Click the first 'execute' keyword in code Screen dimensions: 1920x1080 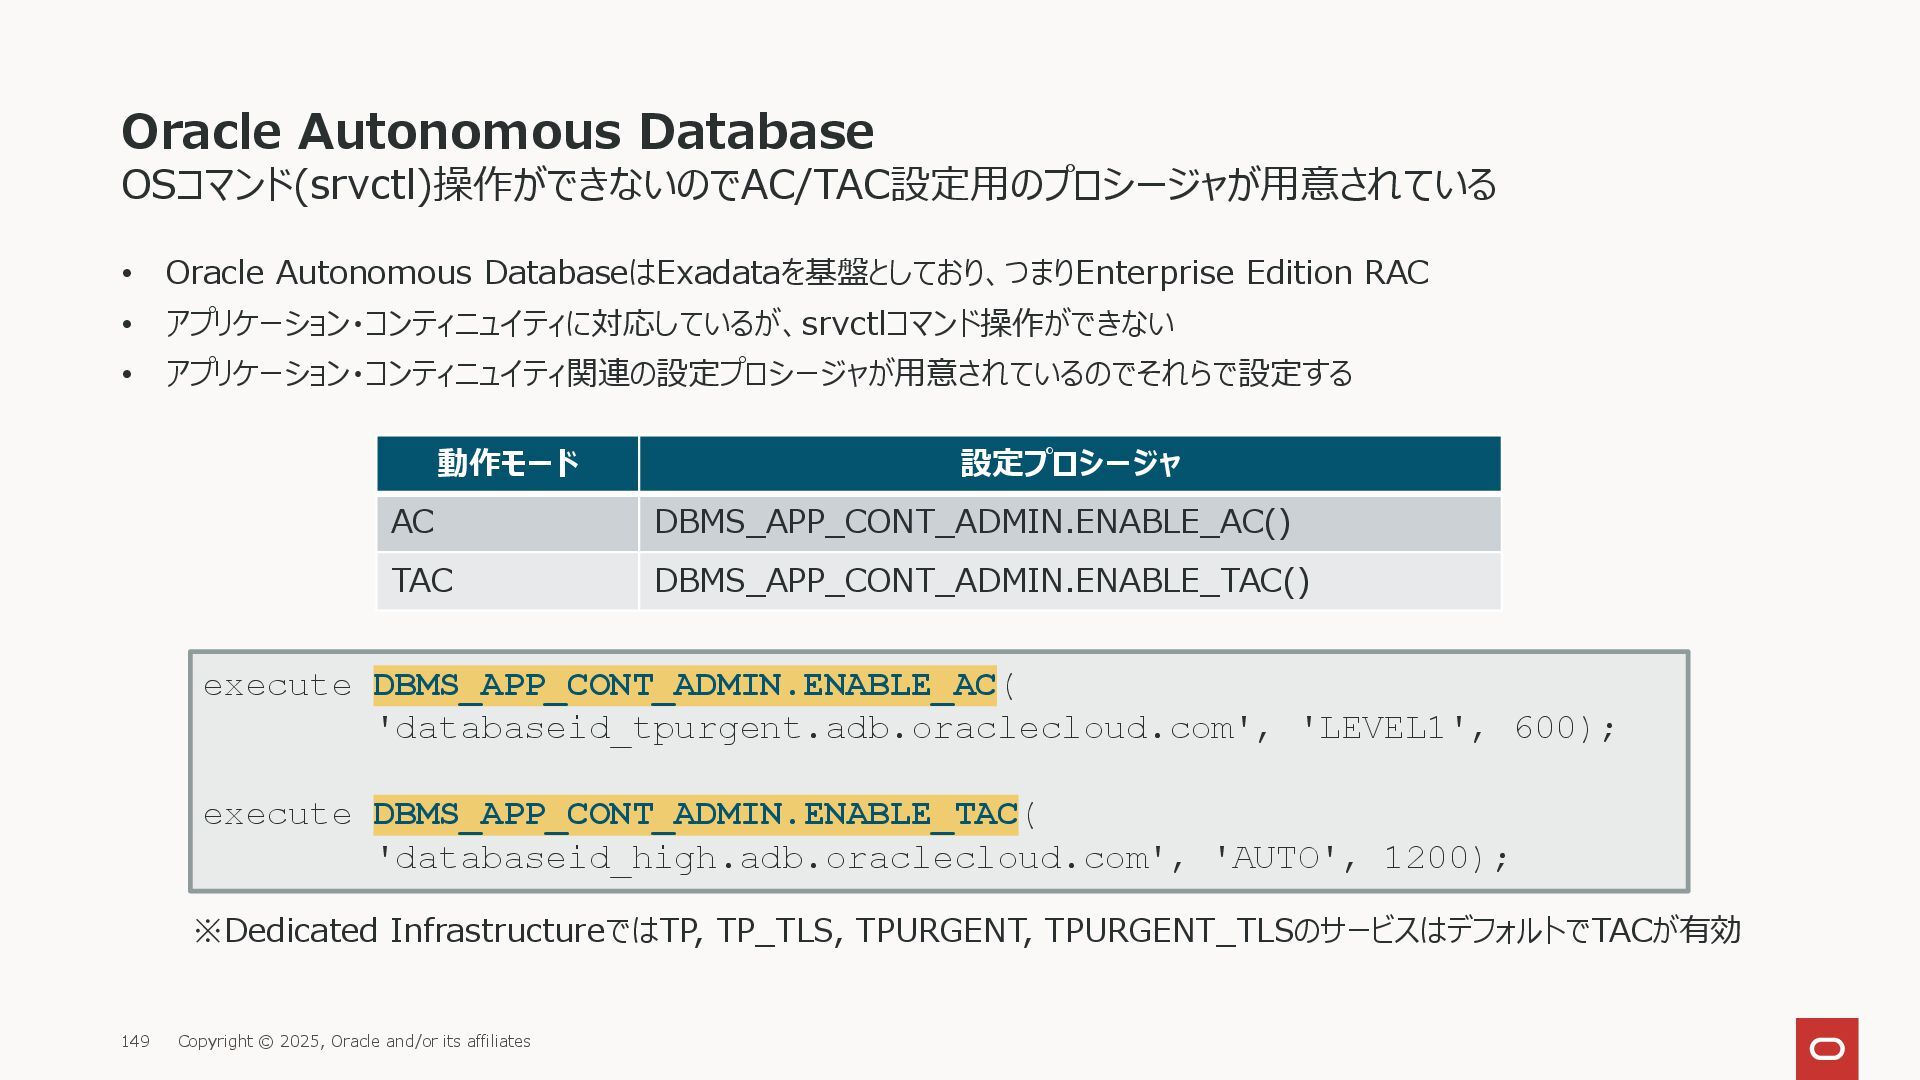coord(277,686)
